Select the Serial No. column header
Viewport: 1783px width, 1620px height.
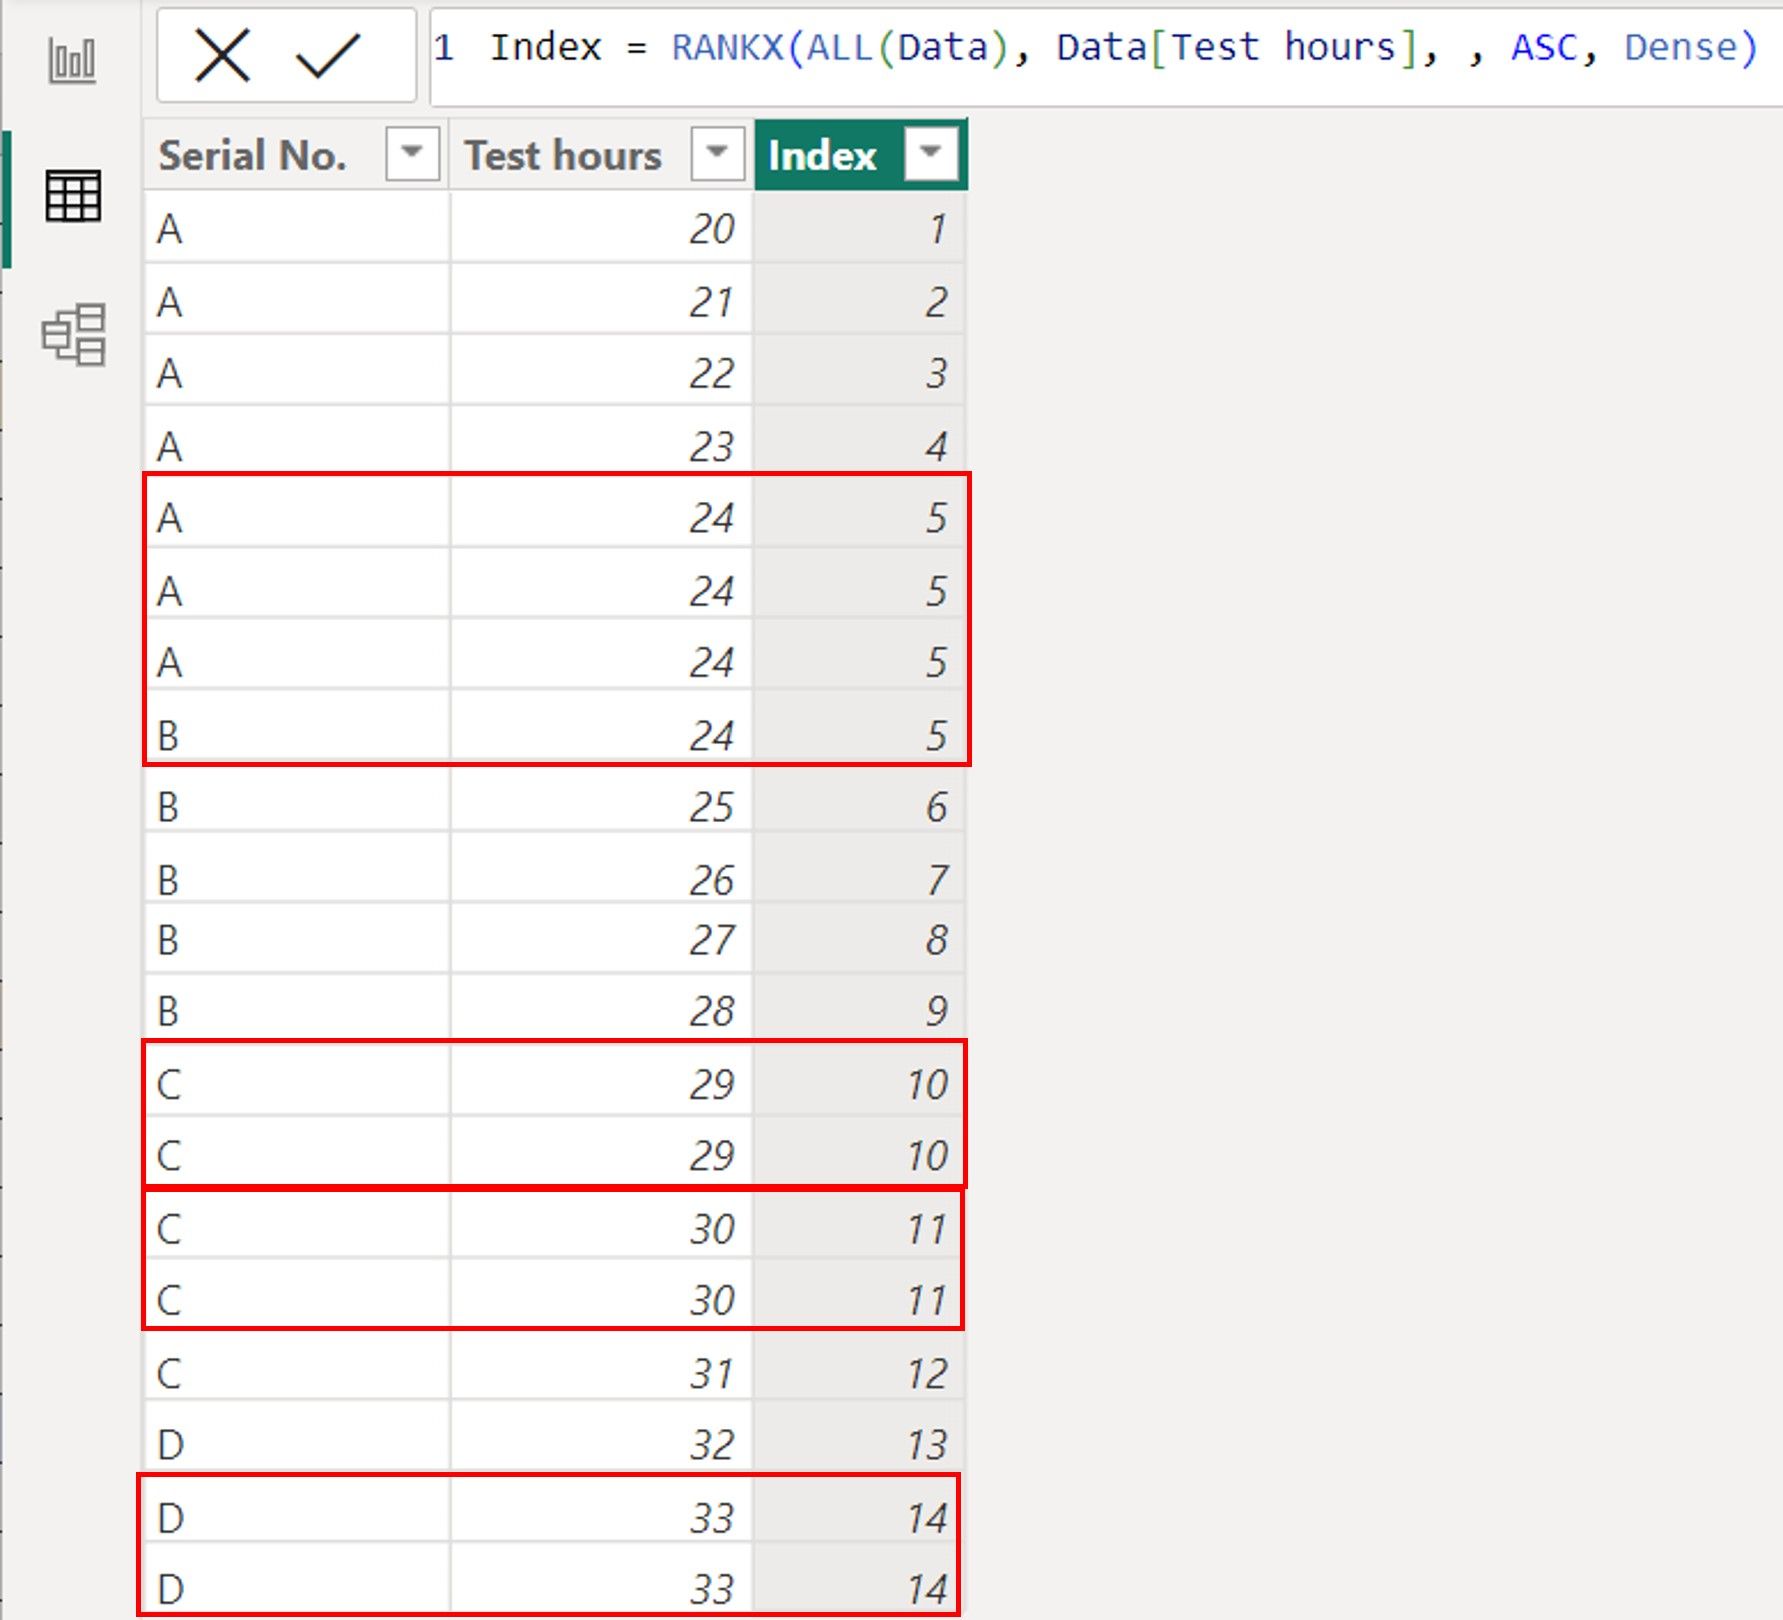(297, 155)
